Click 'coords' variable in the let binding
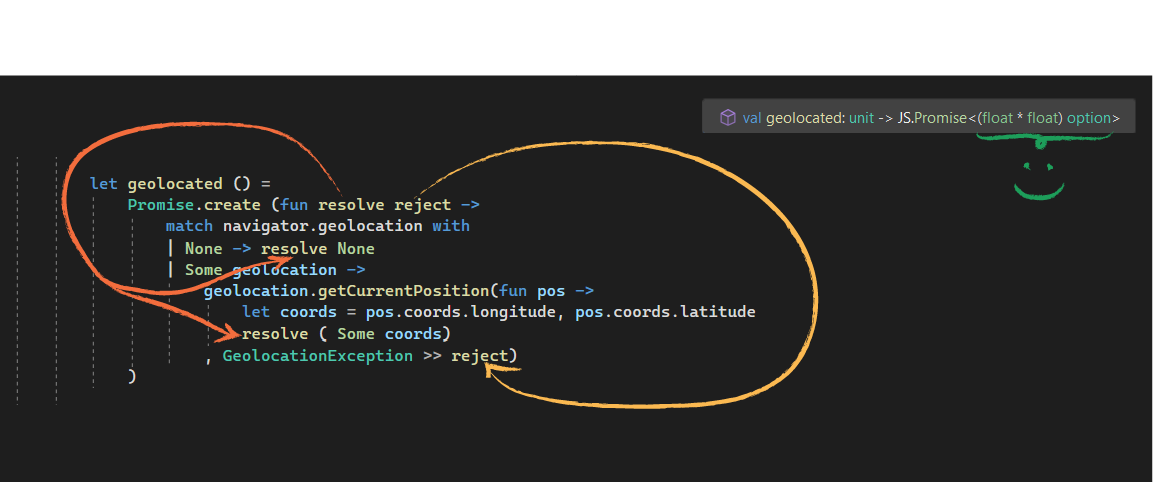 coord(308,312)
